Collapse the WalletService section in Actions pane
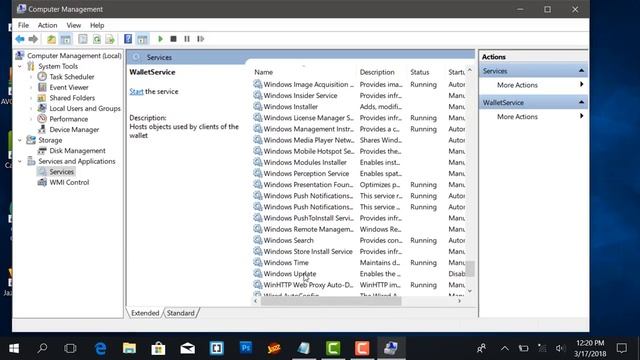The height and width of the screenshot is (360, 640). (581, 102)
